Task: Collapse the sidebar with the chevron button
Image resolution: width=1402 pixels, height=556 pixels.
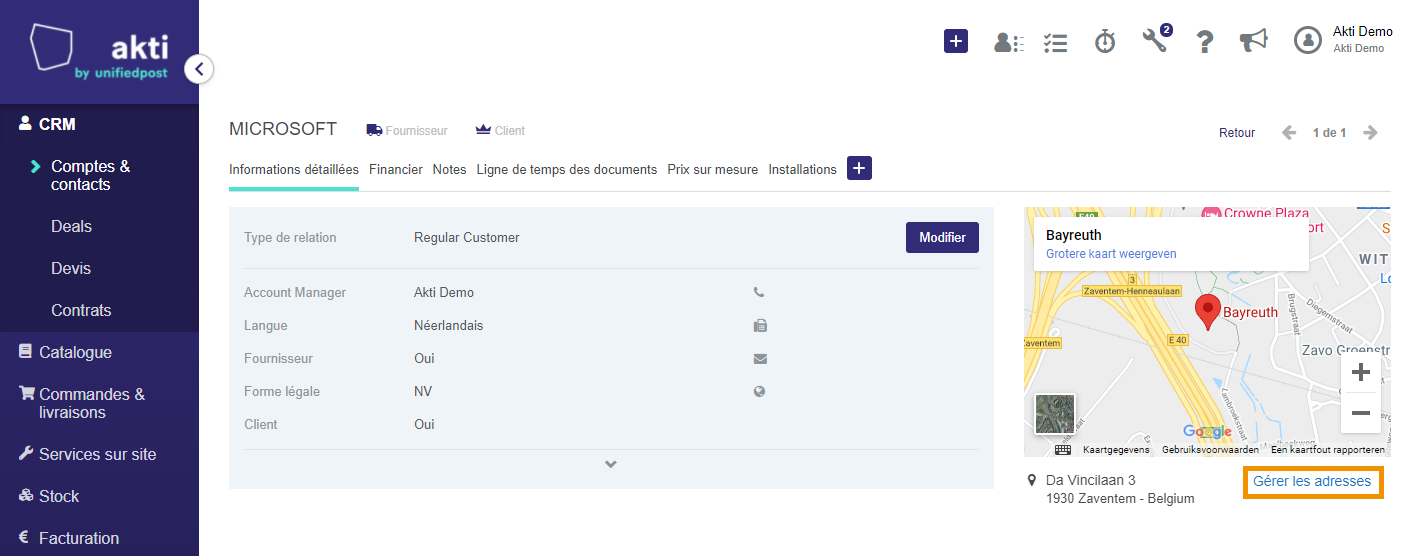Action: pos(199,69)
